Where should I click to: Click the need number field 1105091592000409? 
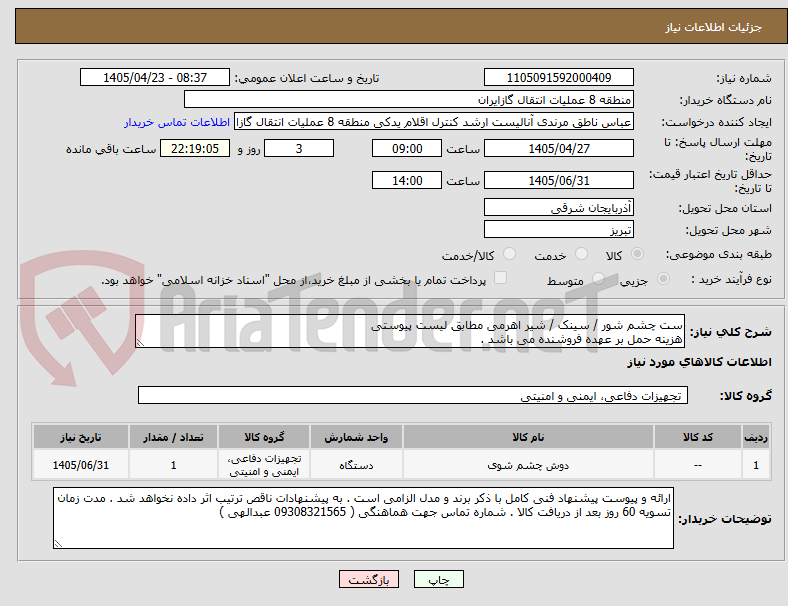(x=559, y=77)
